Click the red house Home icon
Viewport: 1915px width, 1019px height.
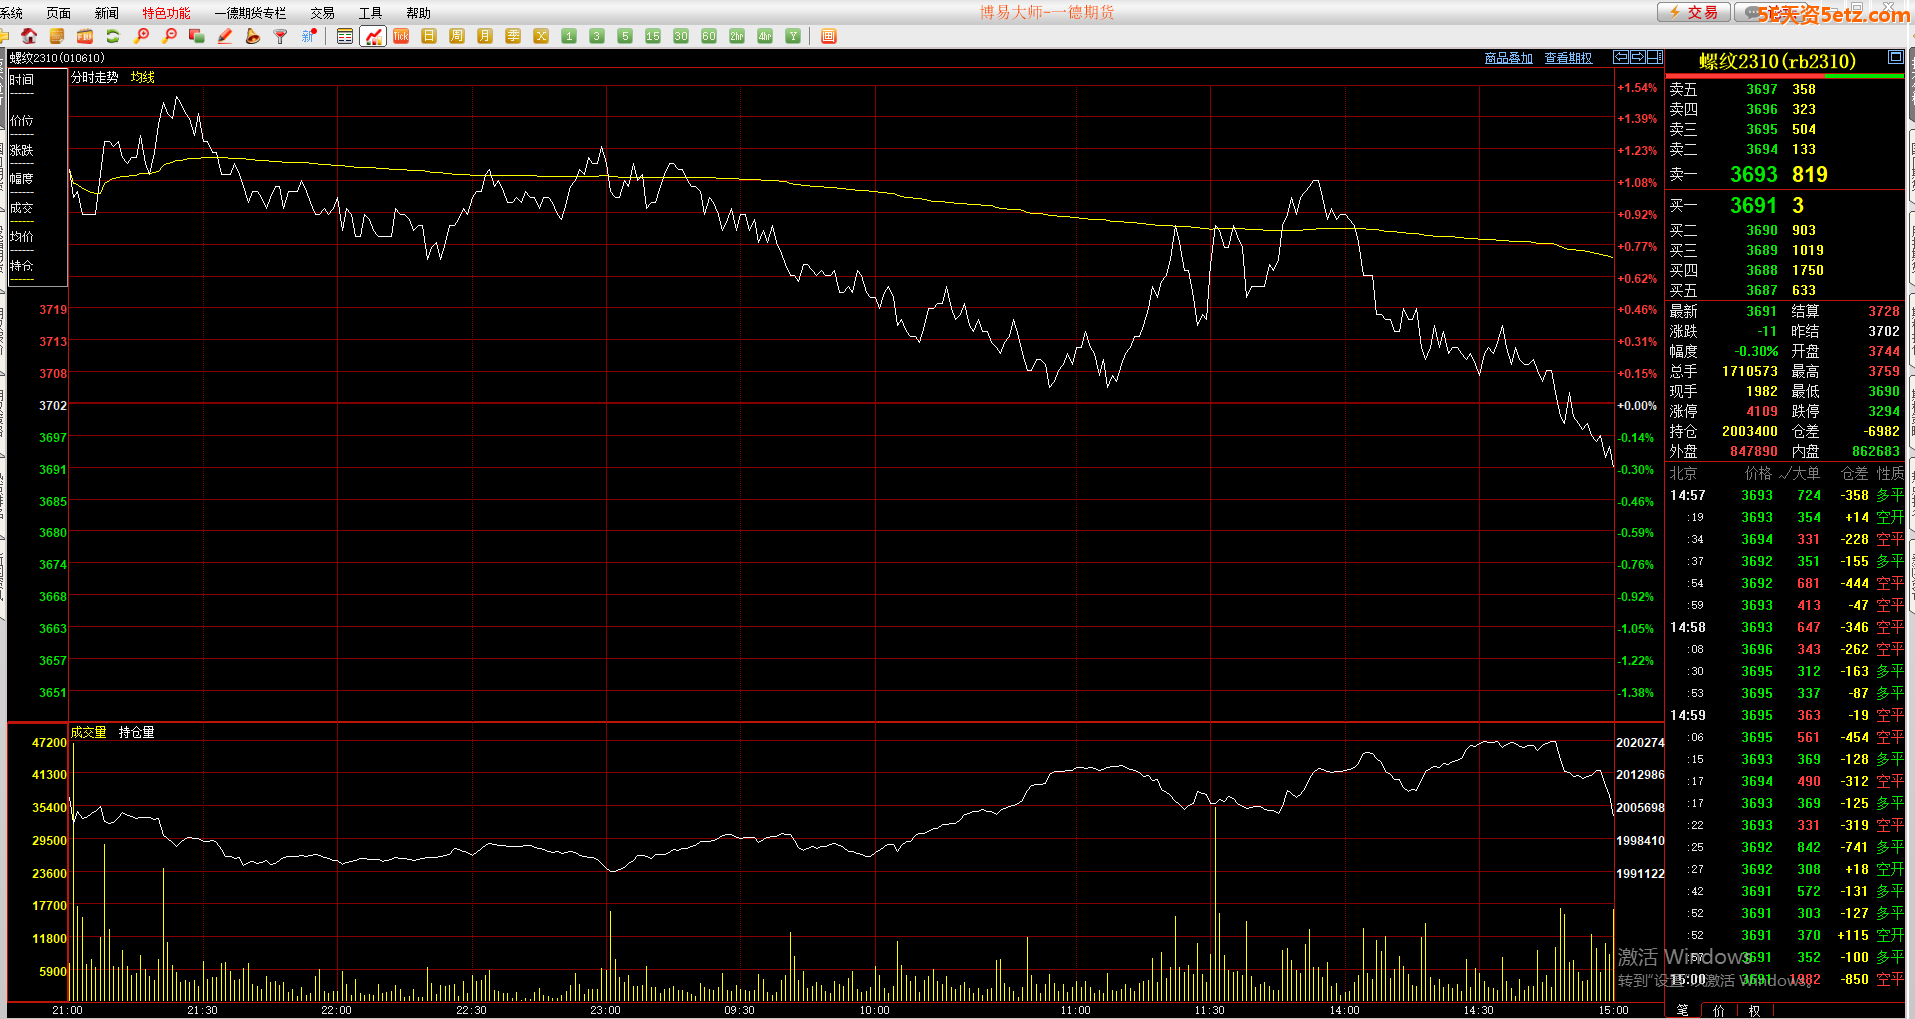(x=29, y=36)
